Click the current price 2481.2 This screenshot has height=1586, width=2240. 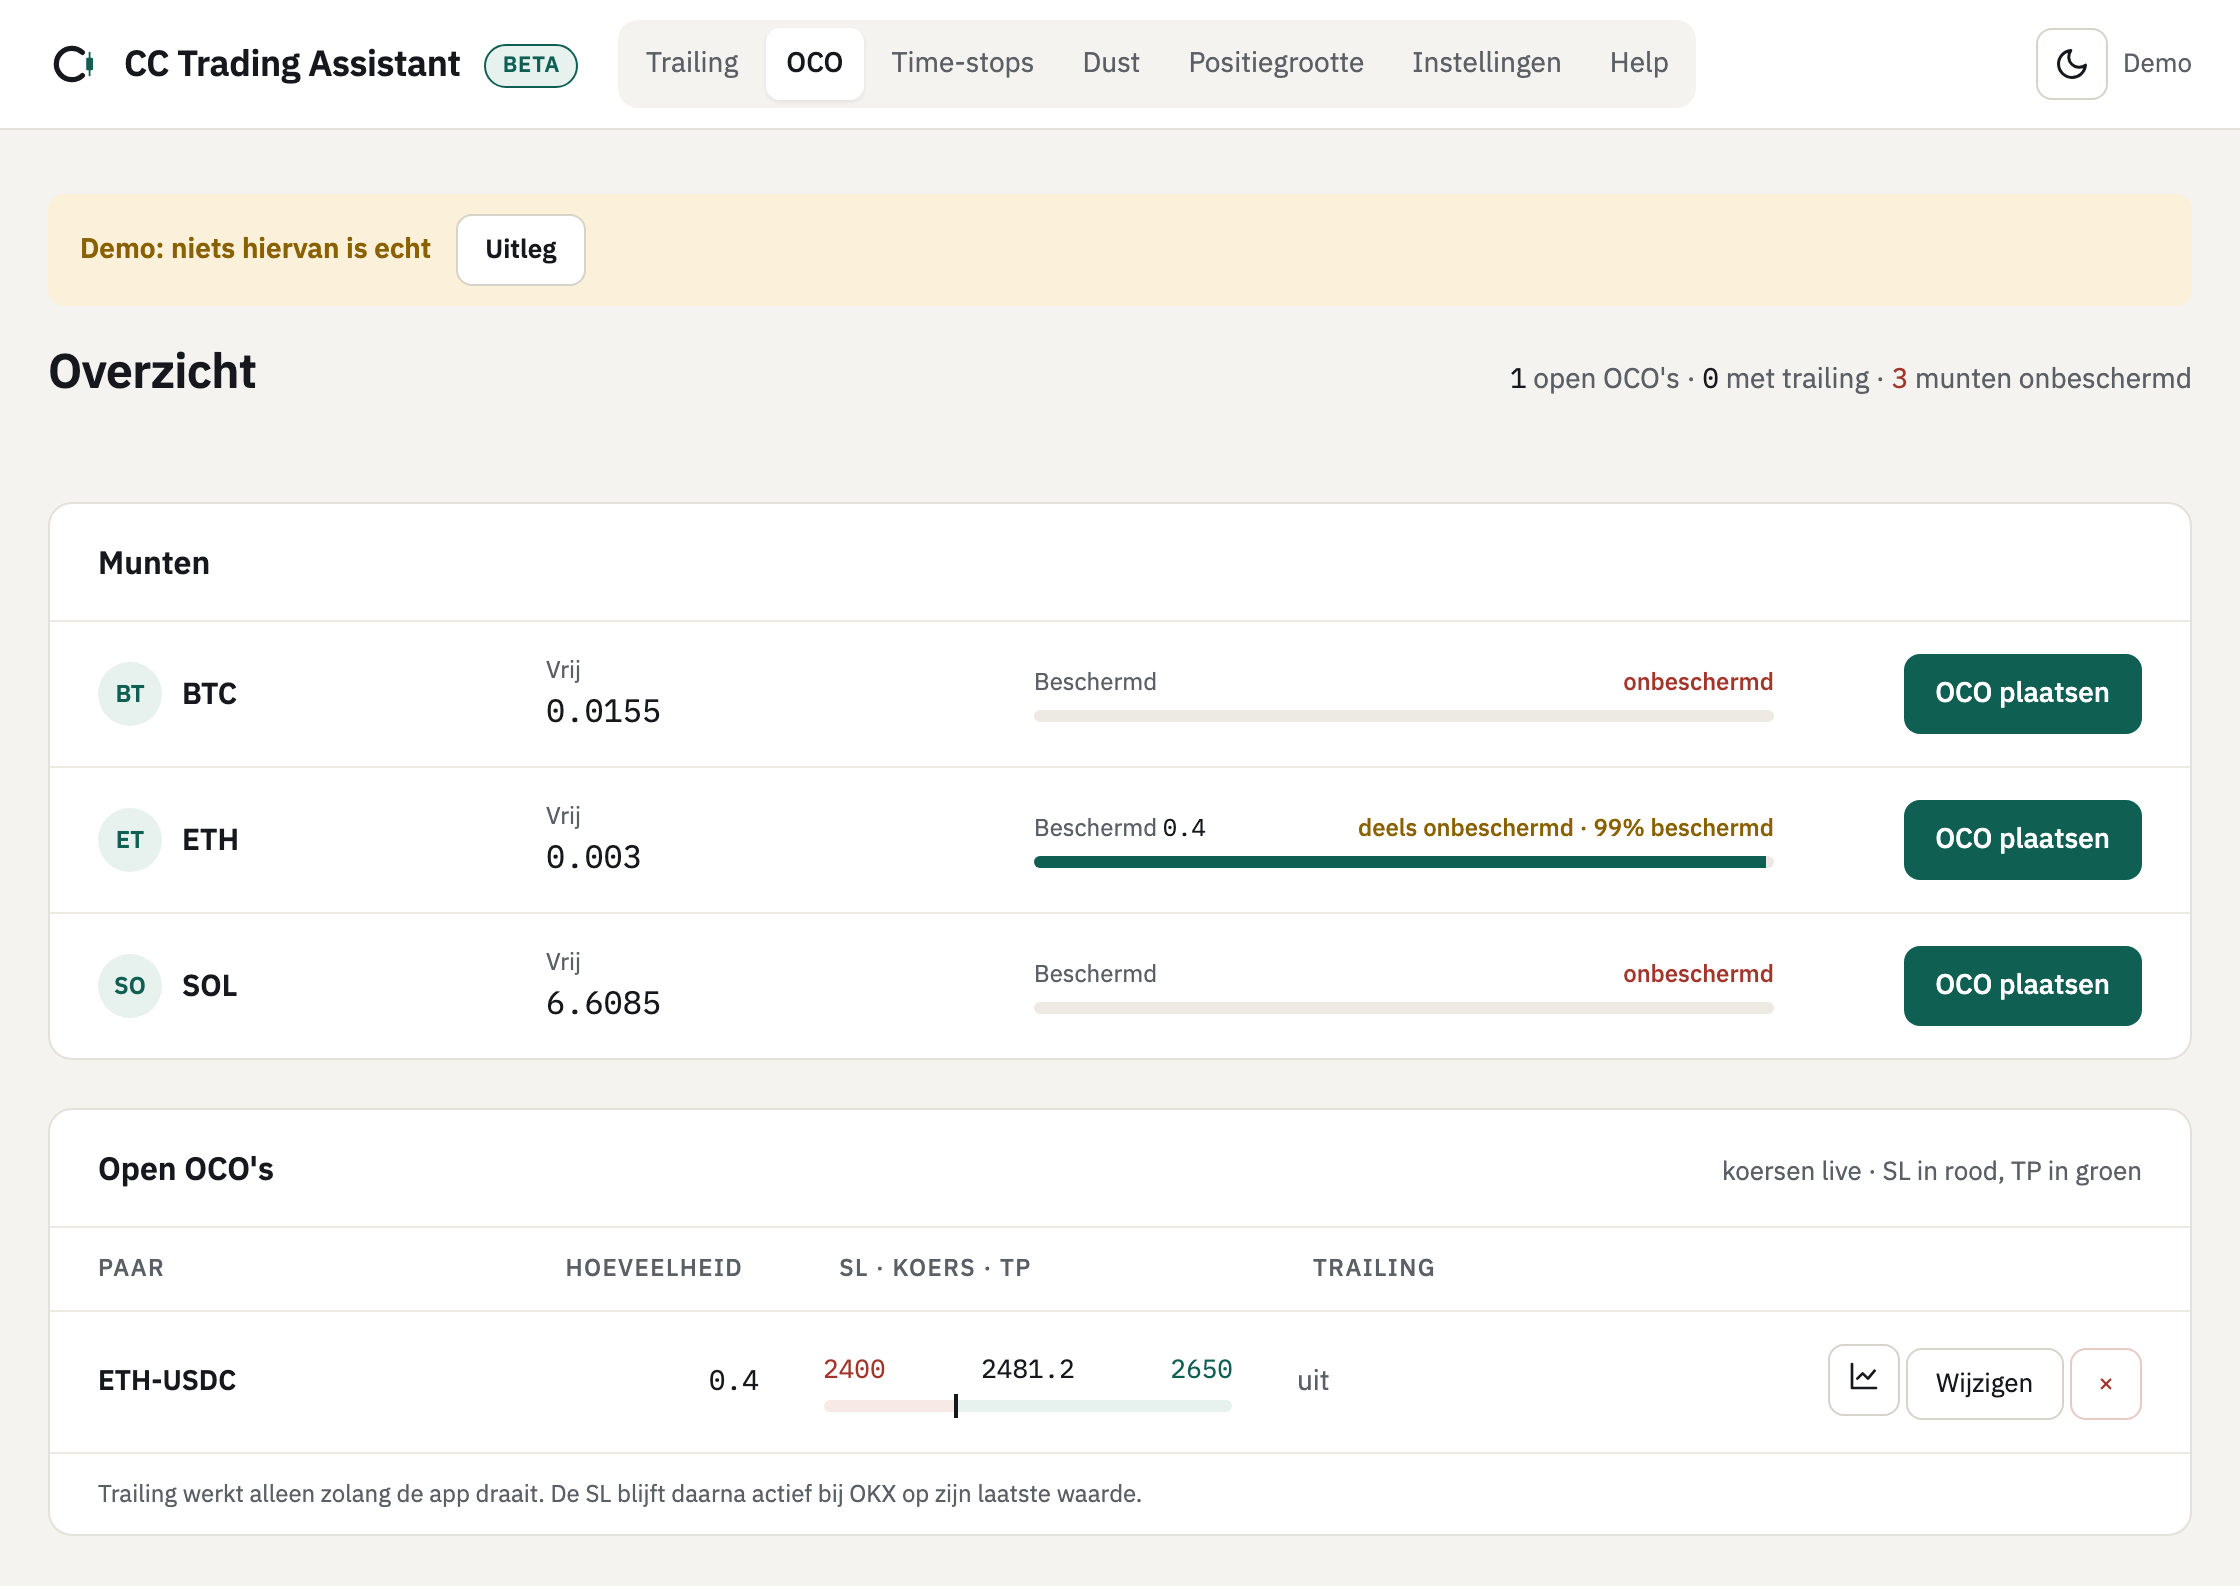(1027, 1369)
